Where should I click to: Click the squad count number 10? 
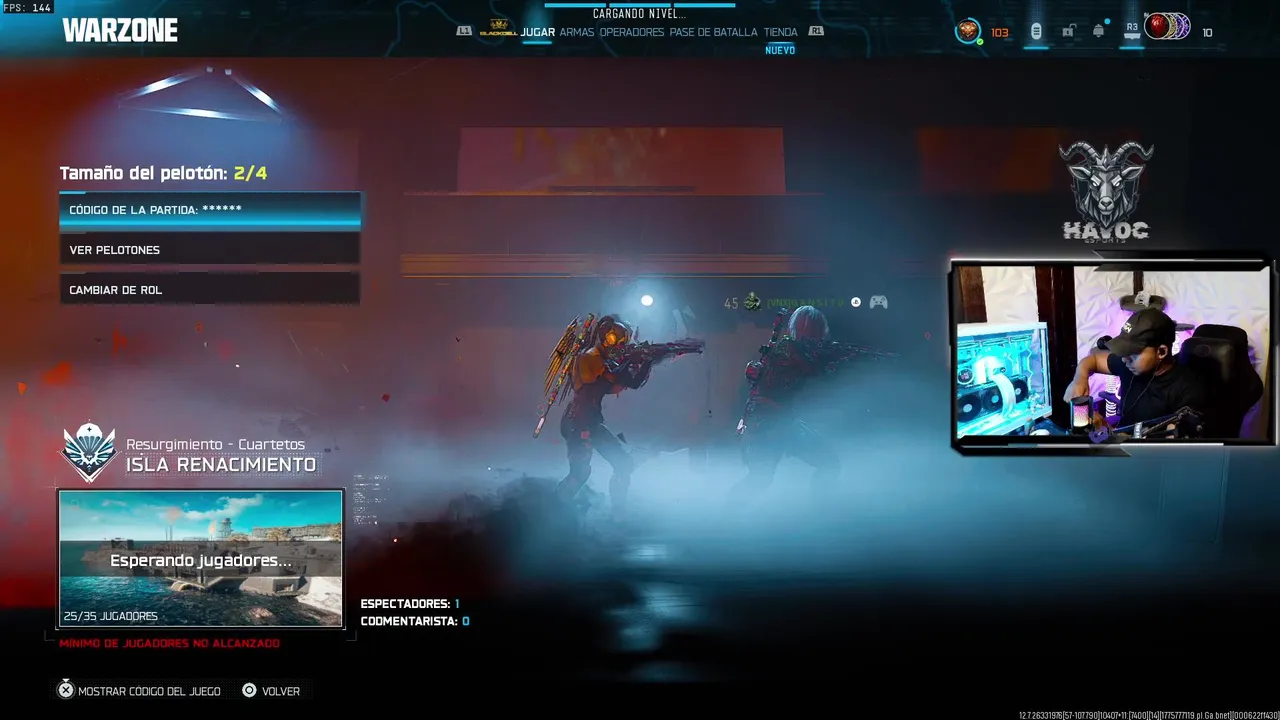(1207, 33)
